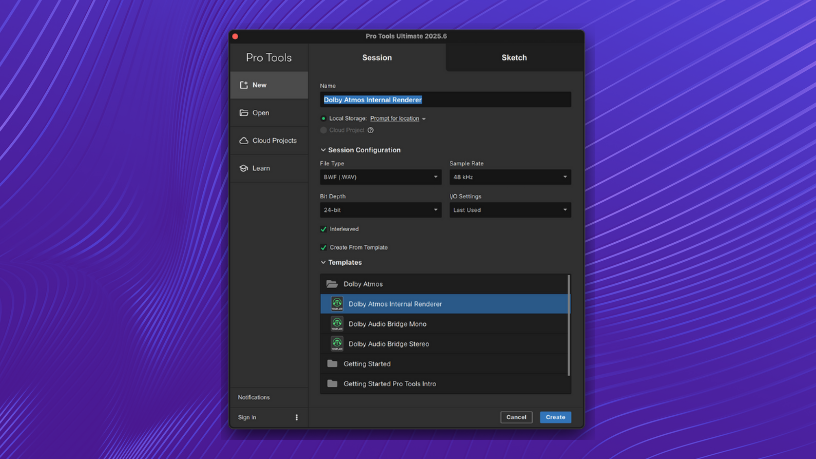This screenshot has width=816, height=459.
Task: Select the Dolby Audio Bridge Mono template
Action: [x=444, y=324]
